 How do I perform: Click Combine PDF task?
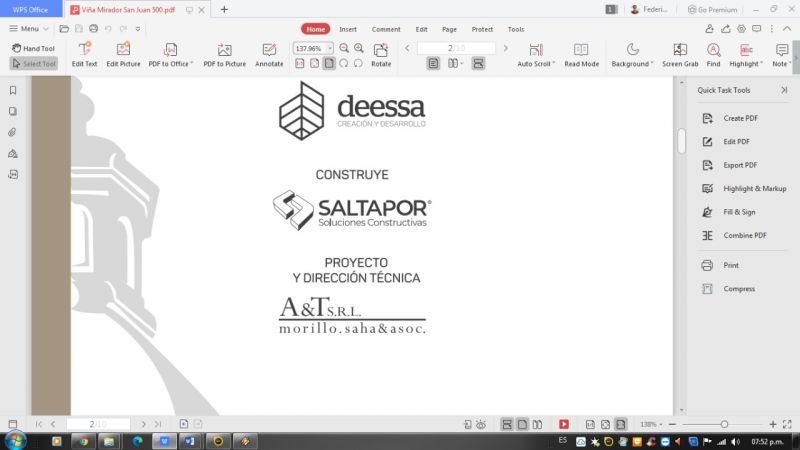734,236
